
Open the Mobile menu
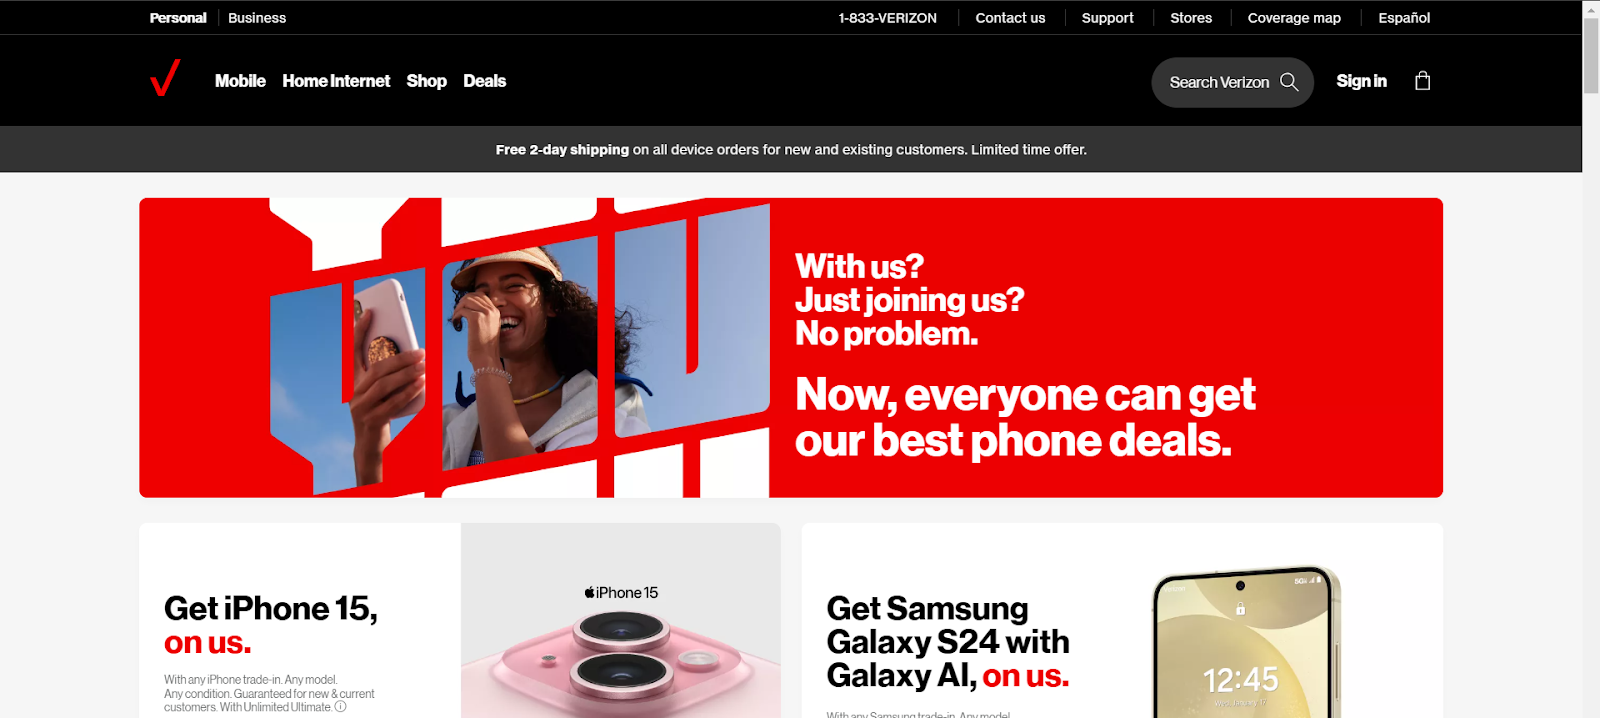click(240, 81)
